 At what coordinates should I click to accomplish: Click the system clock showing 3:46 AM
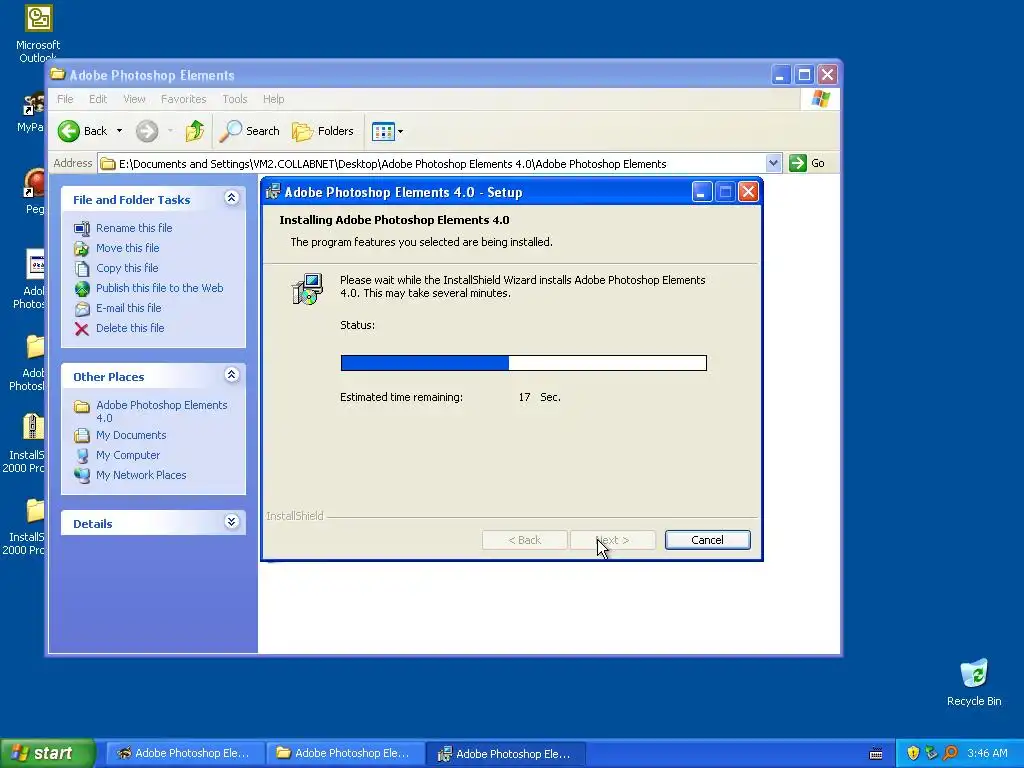point(987,753)
